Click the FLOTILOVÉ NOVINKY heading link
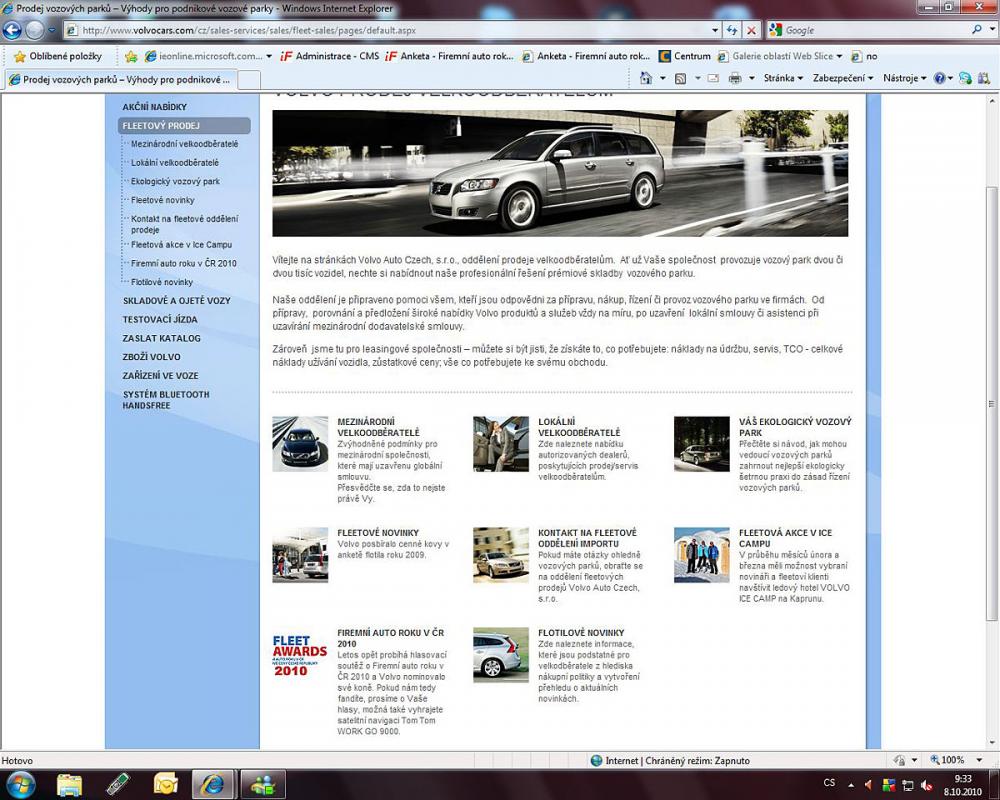This screenshot has width=1000, height=800. [x=581, y=633]
